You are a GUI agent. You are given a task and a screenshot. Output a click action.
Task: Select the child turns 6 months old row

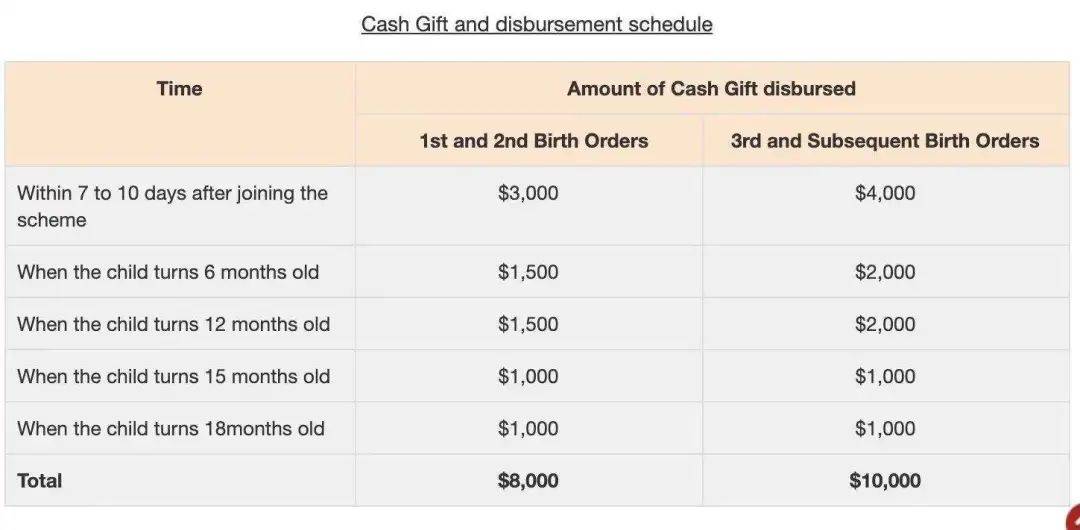pyautogui.click(x=168, y=272)
